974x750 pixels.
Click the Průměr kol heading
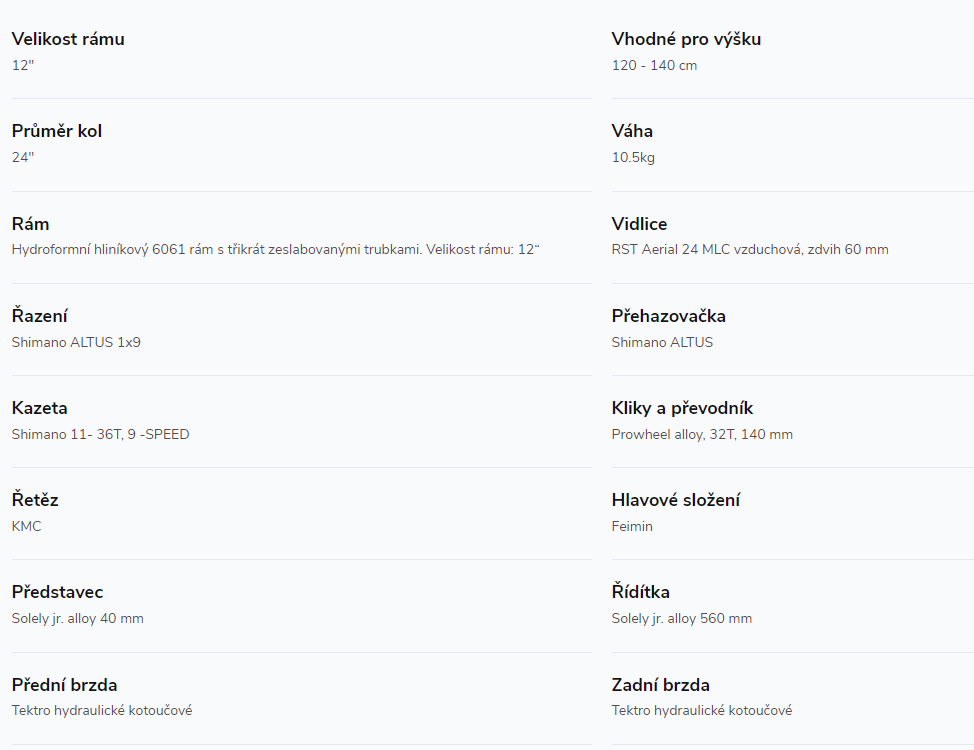[57, 131]
